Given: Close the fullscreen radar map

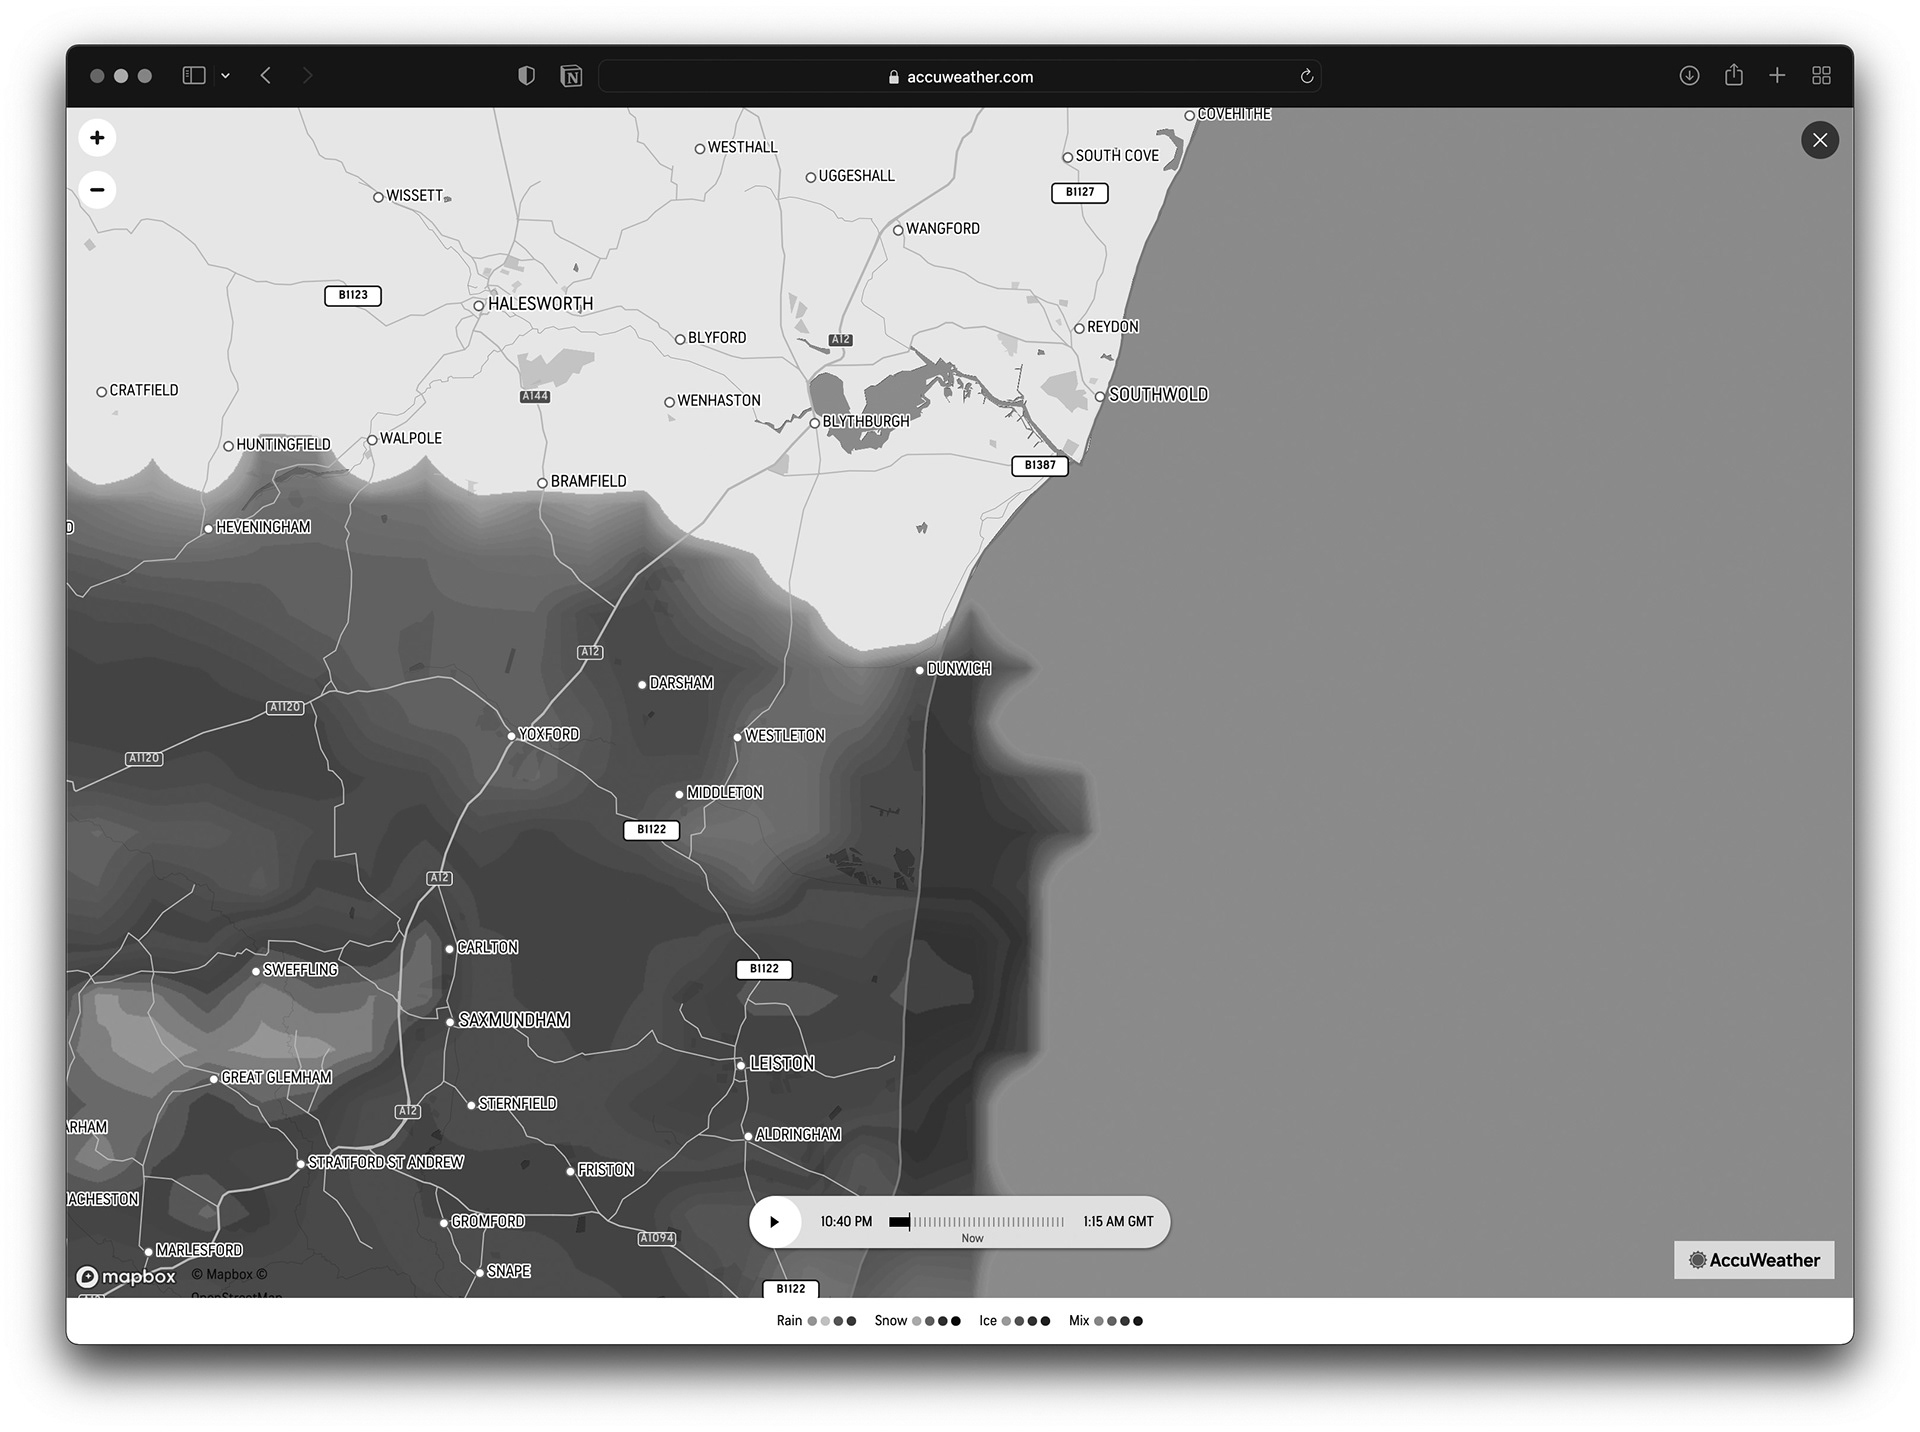Looking at the screenshot, I should click(x=1820, y=140).
